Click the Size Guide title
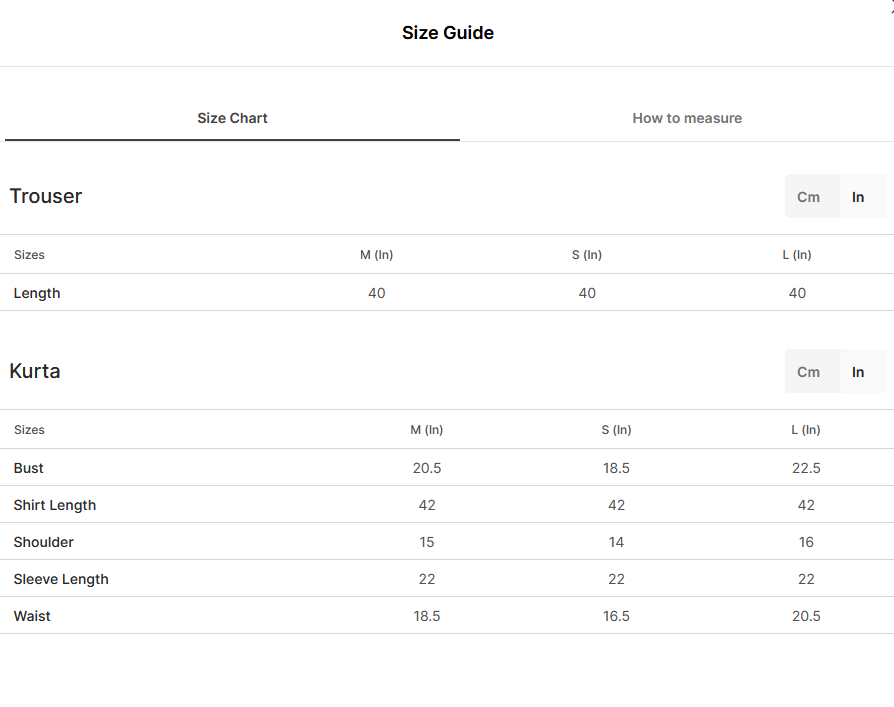Screen dimensions: 894x707 coord(448,33)
